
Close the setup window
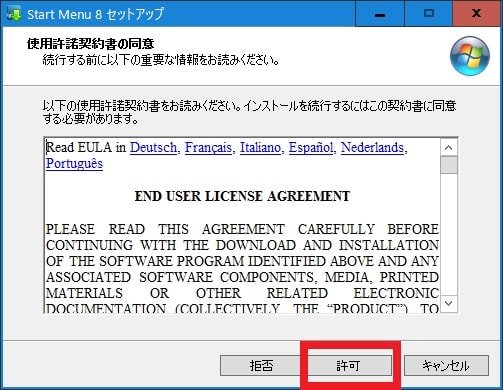(x=477, y=14)
